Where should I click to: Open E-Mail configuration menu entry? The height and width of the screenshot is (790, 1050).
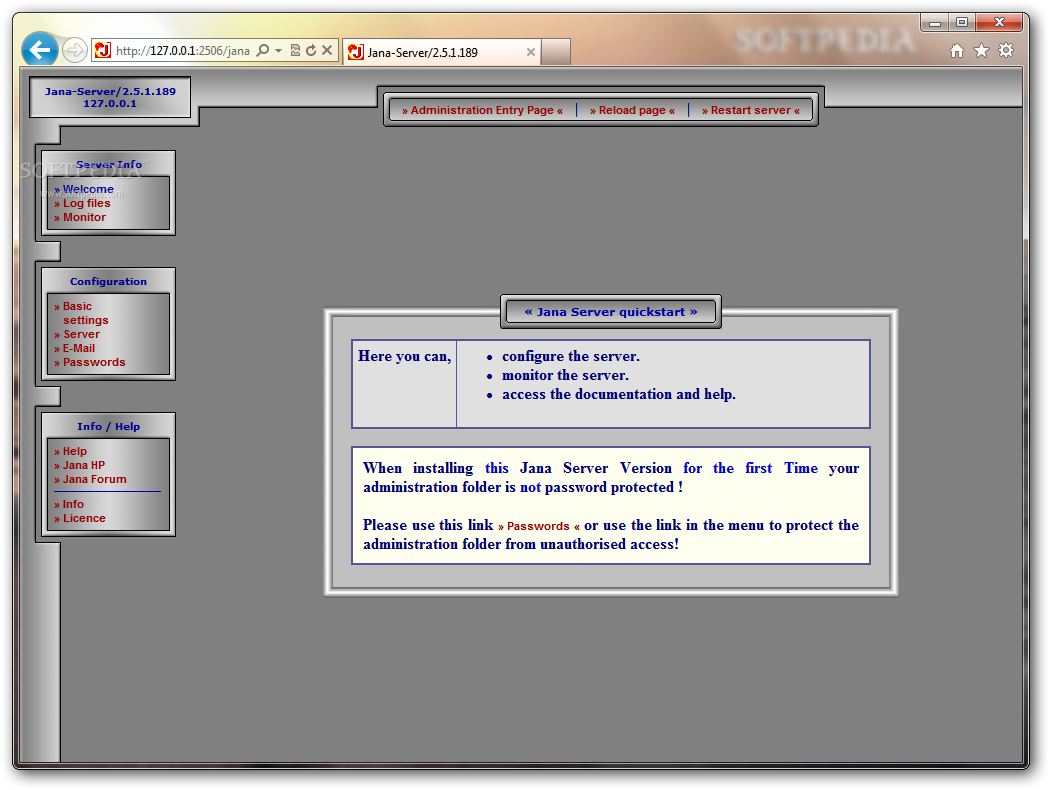pos(74,349)
